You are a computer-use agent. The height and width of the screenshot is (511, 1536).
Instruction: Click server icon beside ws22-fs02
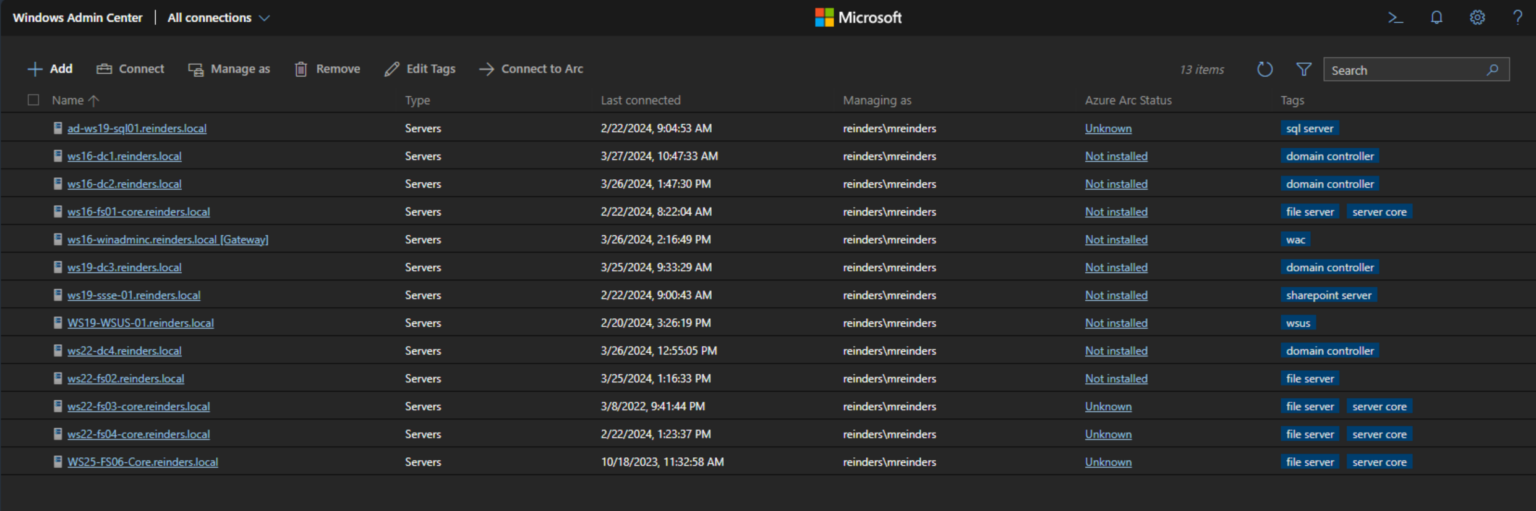click(x=58, y=379)
